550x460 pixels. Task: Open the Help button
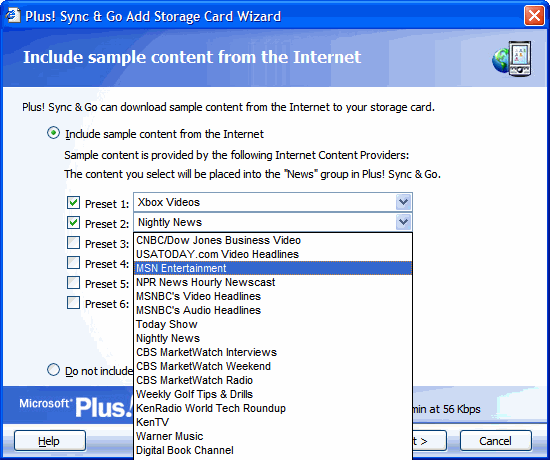tap(50, 441)
